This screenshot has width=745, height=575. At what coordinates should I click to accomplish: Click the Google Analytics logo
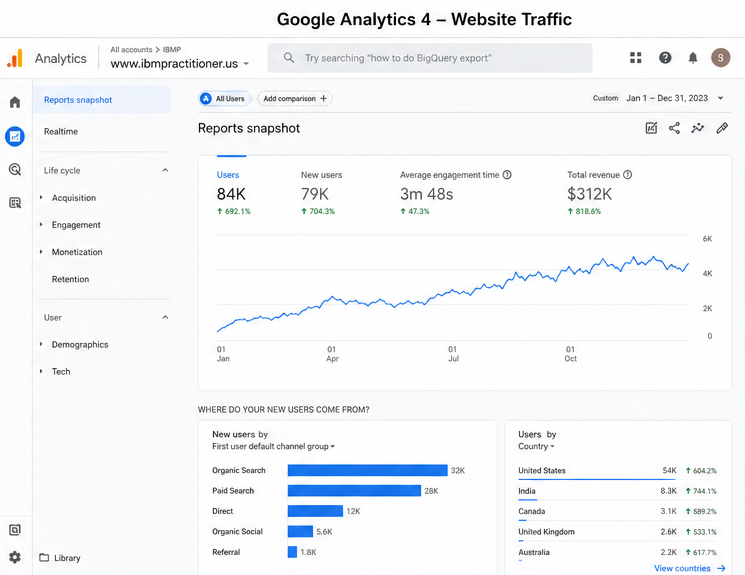[x=15, y=58]
